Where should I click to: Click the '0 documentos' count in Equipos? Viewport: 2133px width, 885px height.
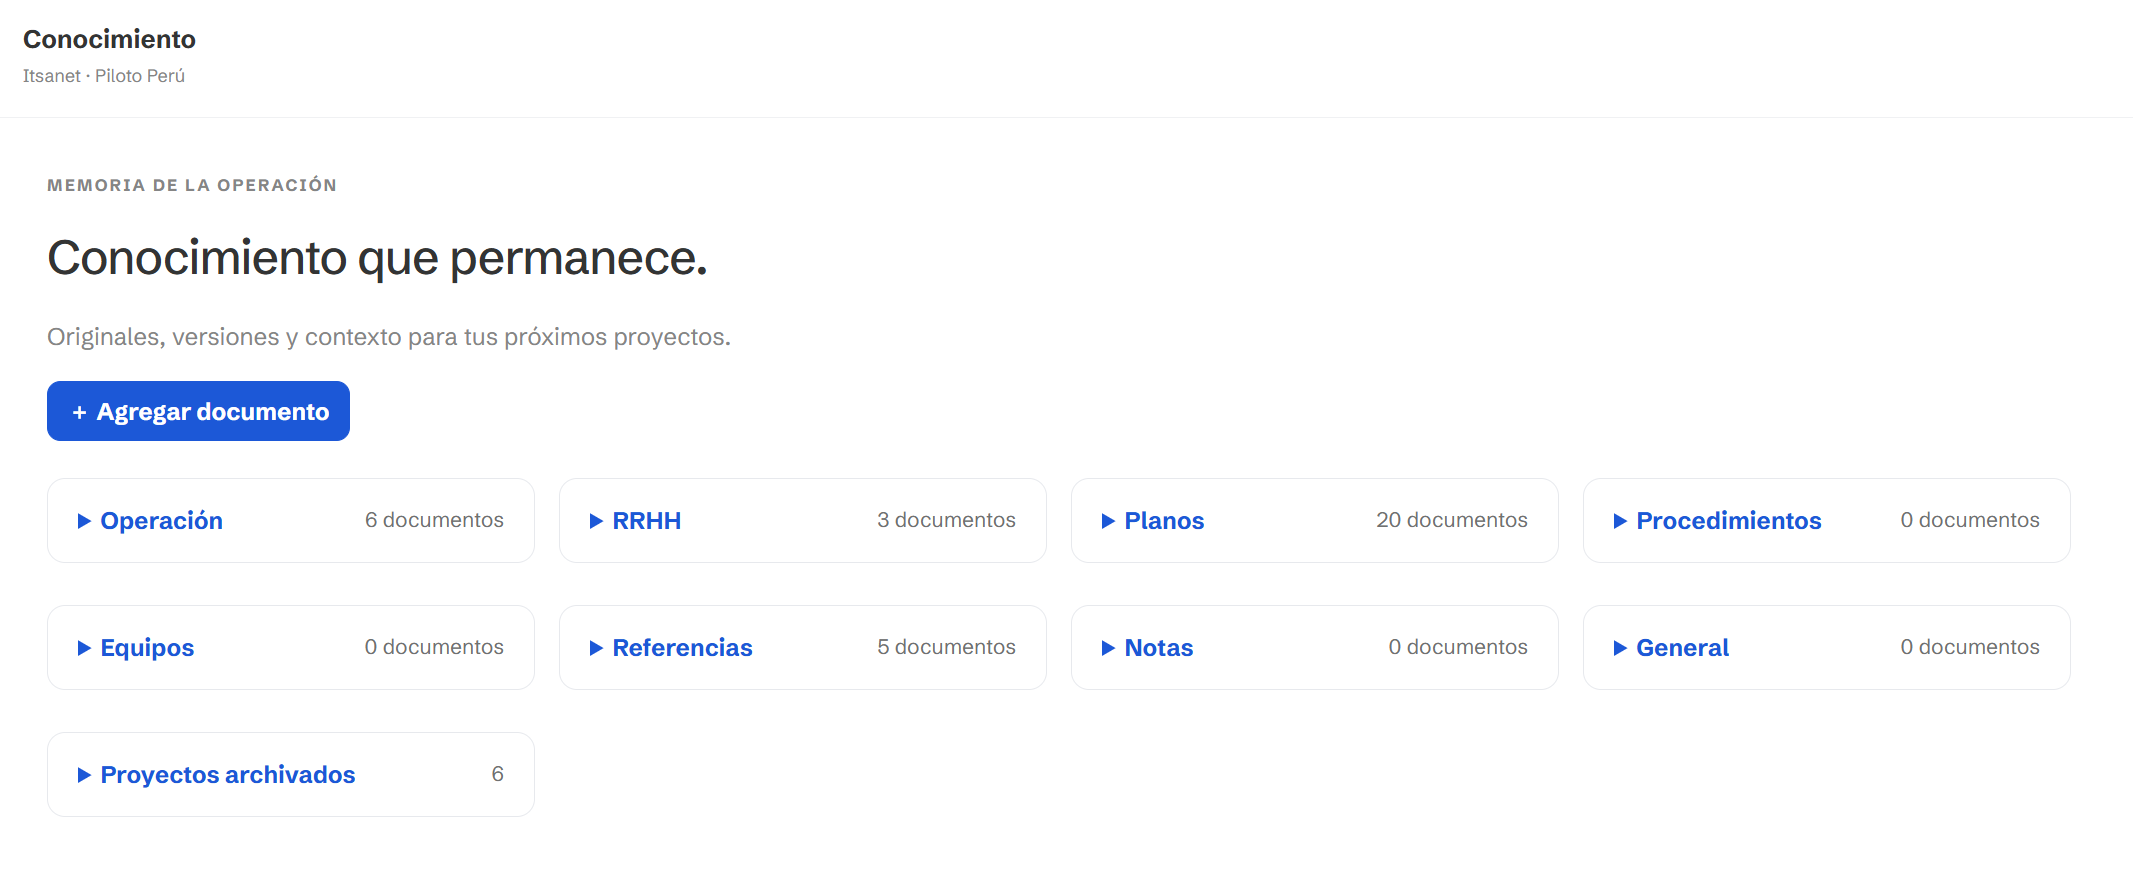coord(434,647)
